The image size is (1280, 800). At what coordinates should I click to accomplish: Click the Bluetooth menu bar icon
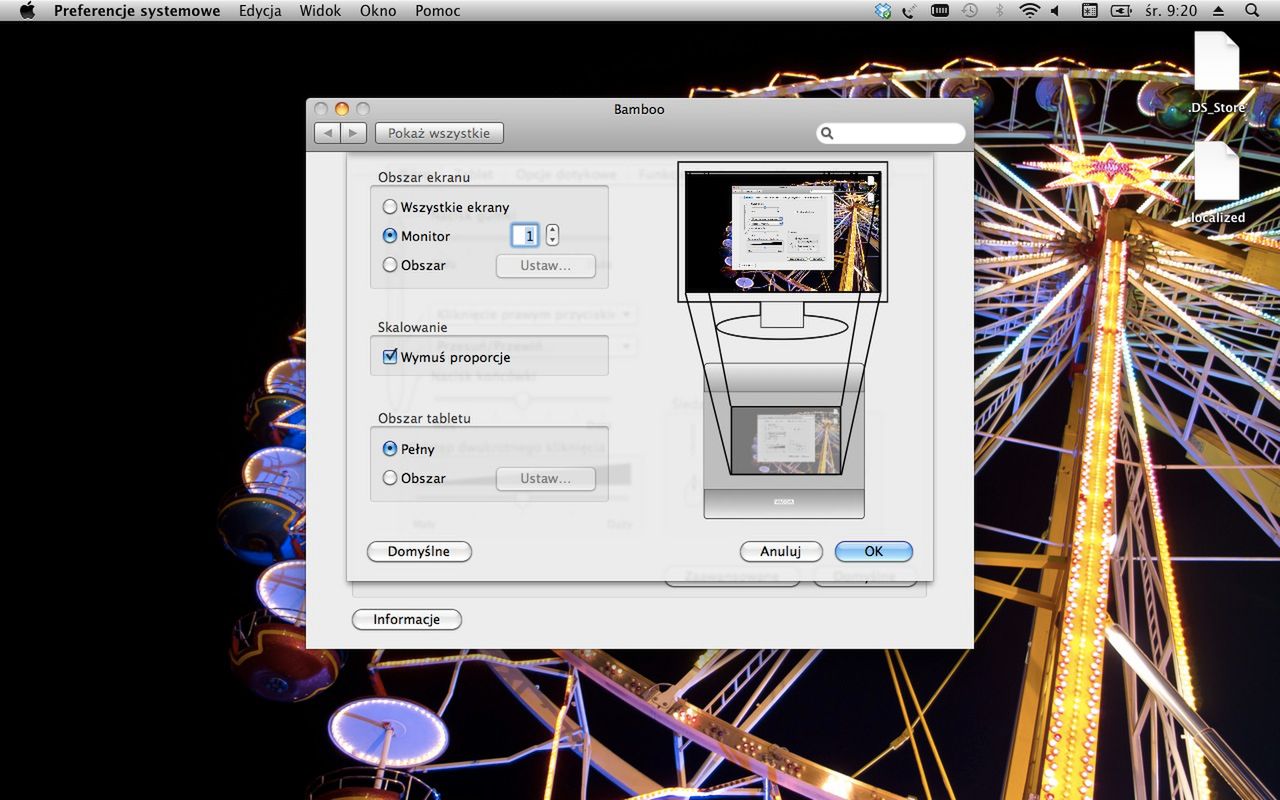tap(999, 11)
